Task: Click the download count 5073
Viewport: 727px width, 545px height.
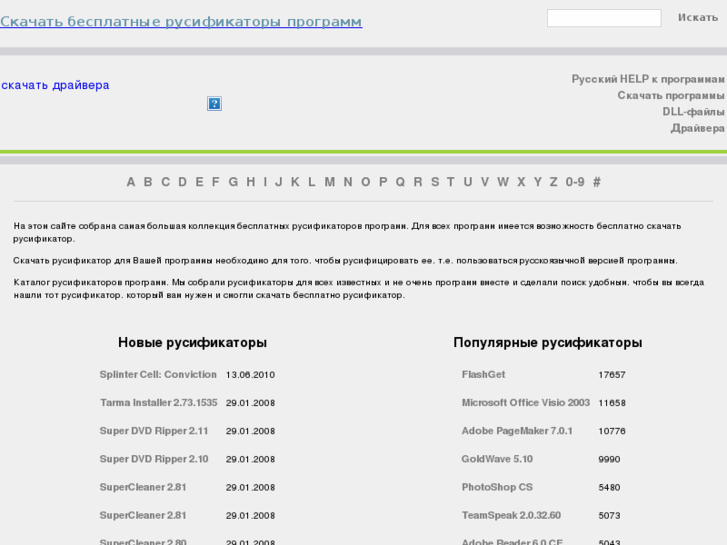Action: click(609, 516)
